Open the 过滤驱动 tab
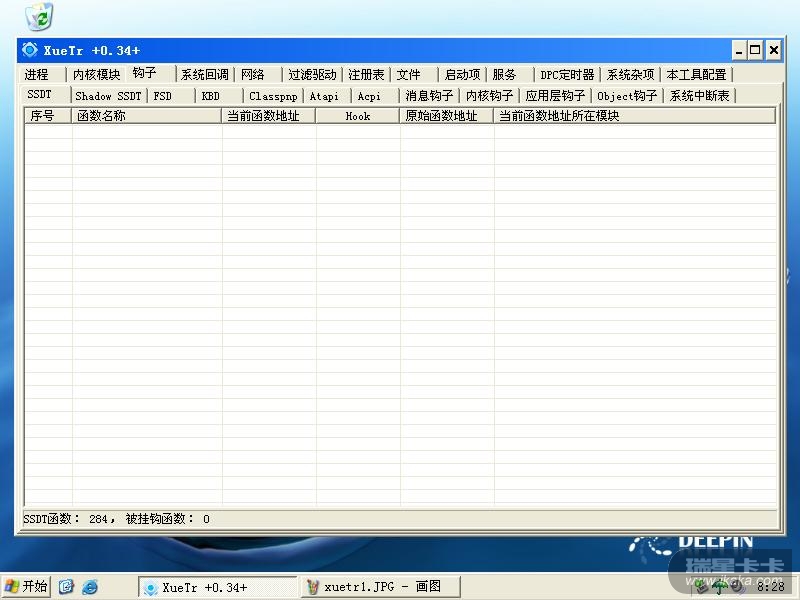This screenshot has width=800, height=600. [x=312, y=74]
